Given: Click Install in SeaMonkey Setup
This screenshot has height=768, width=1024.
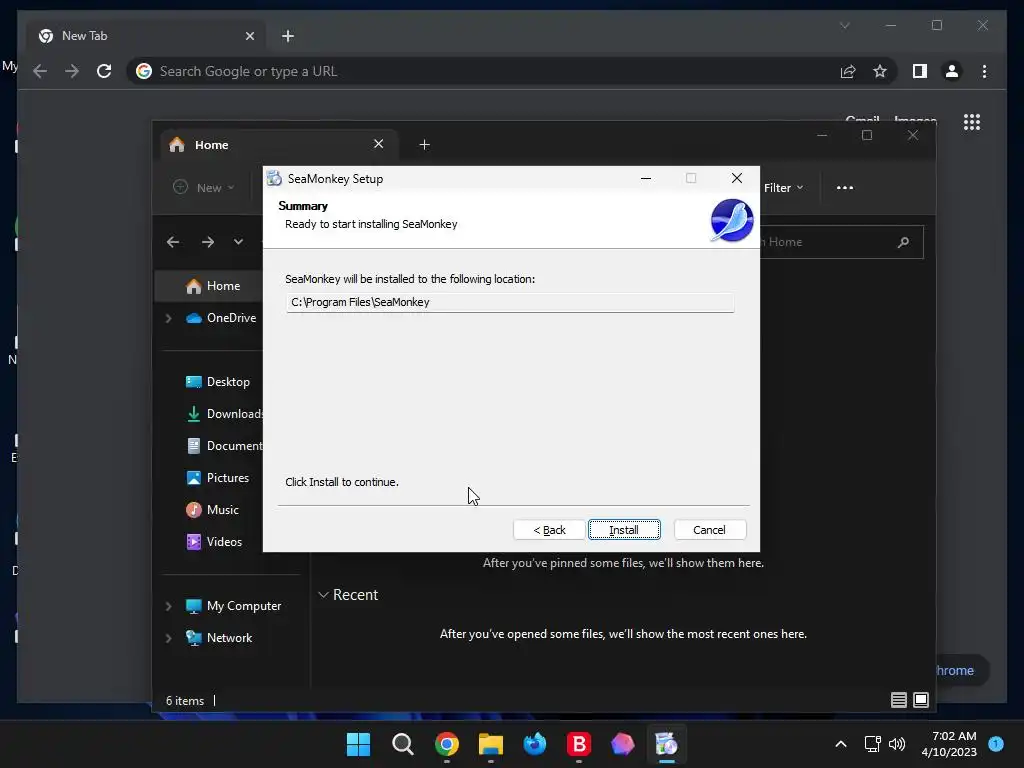Looking at the screenshot, I should [624, 530].
